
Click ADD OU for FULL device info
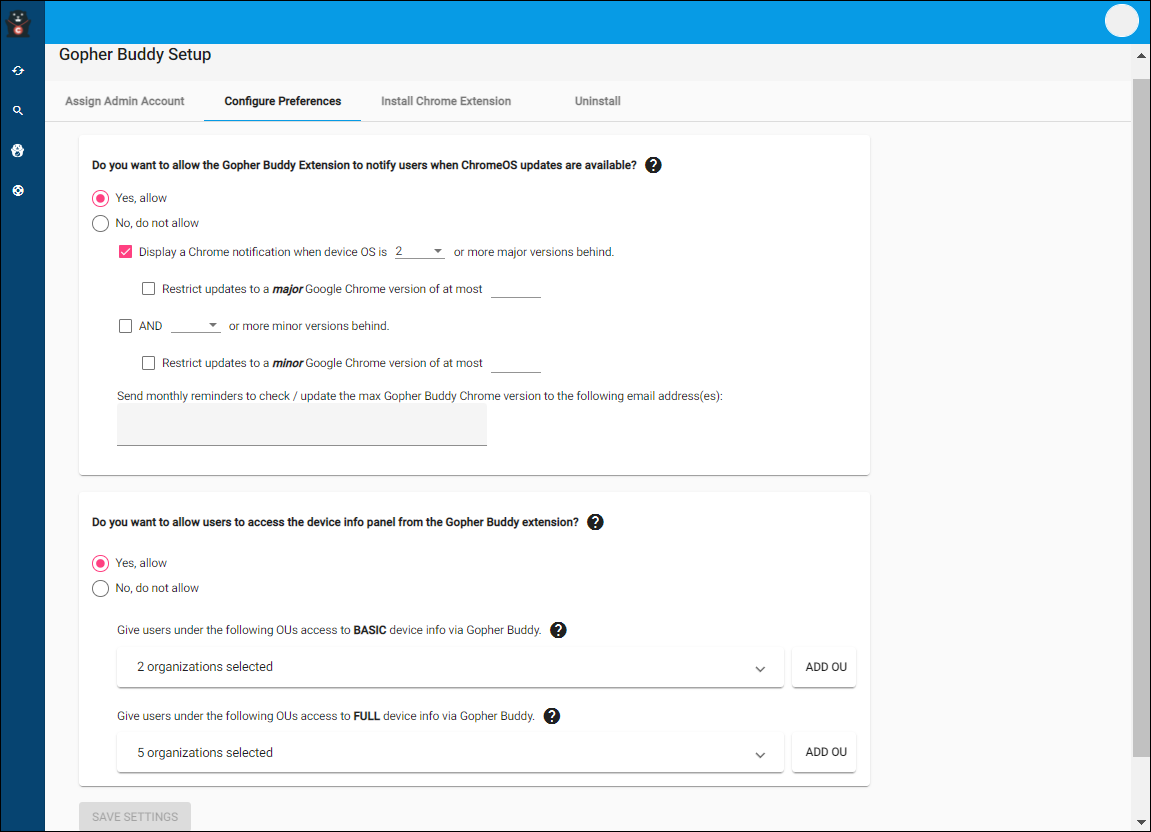click(x=825, y=752)
